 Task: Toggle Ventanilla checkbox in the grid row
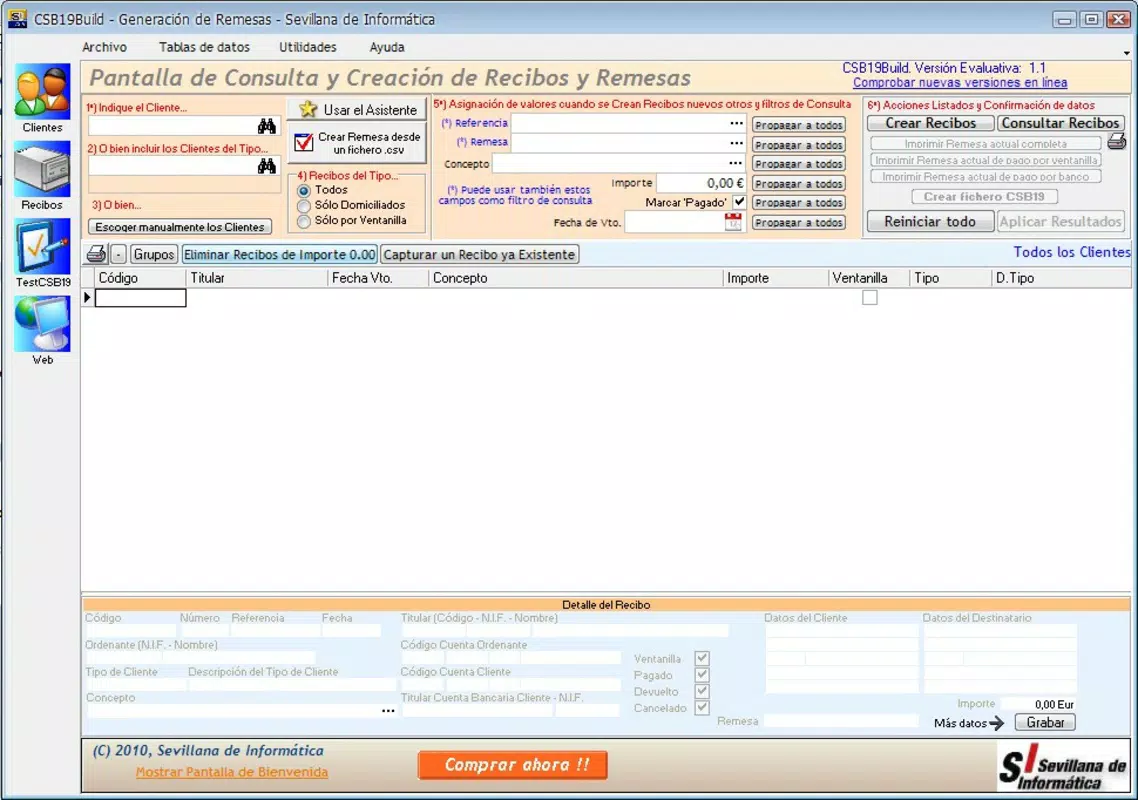pyautogui.click(x=869, y=298)
